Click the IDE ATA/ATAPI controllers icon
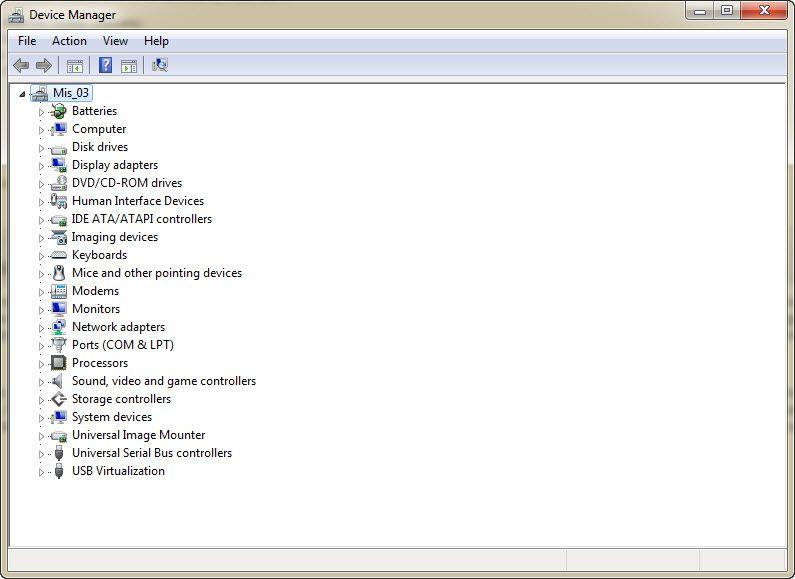 coord(59,220)
